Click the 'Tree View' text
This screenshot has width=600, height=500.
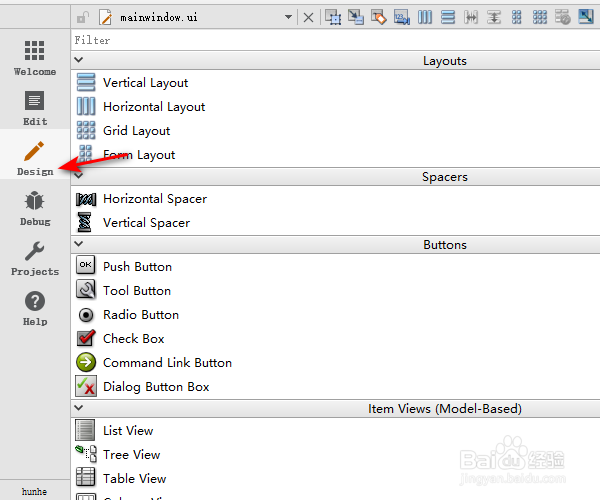click(132, 455)
